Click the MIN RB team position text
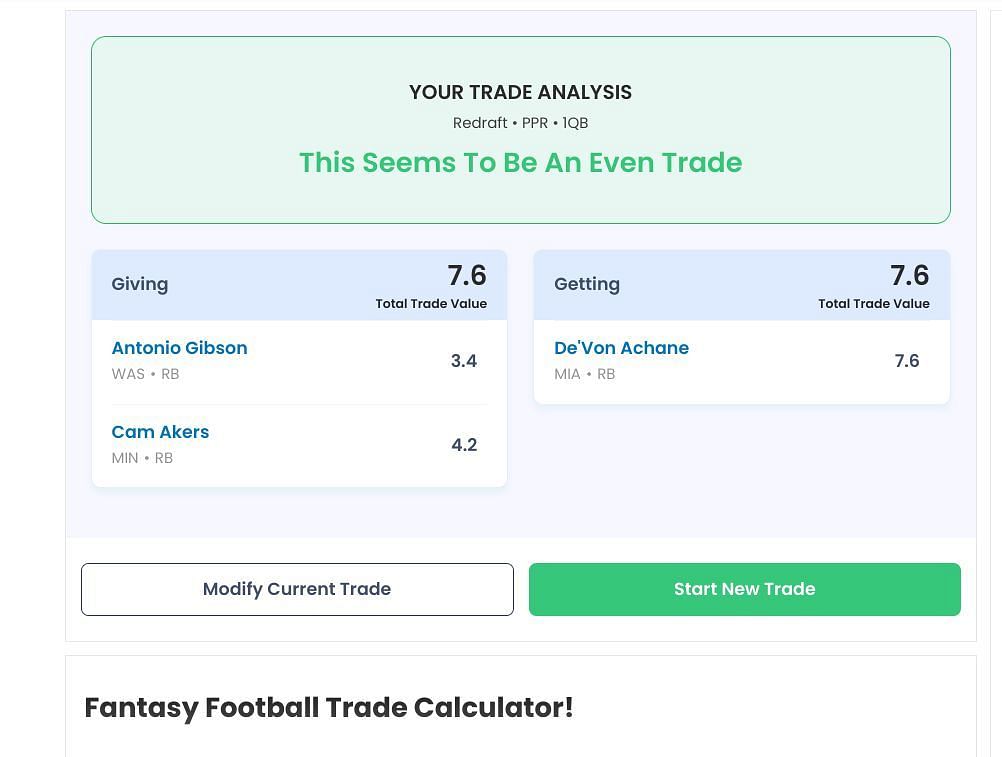This screenshot has height=757, width=1002. 142,458
